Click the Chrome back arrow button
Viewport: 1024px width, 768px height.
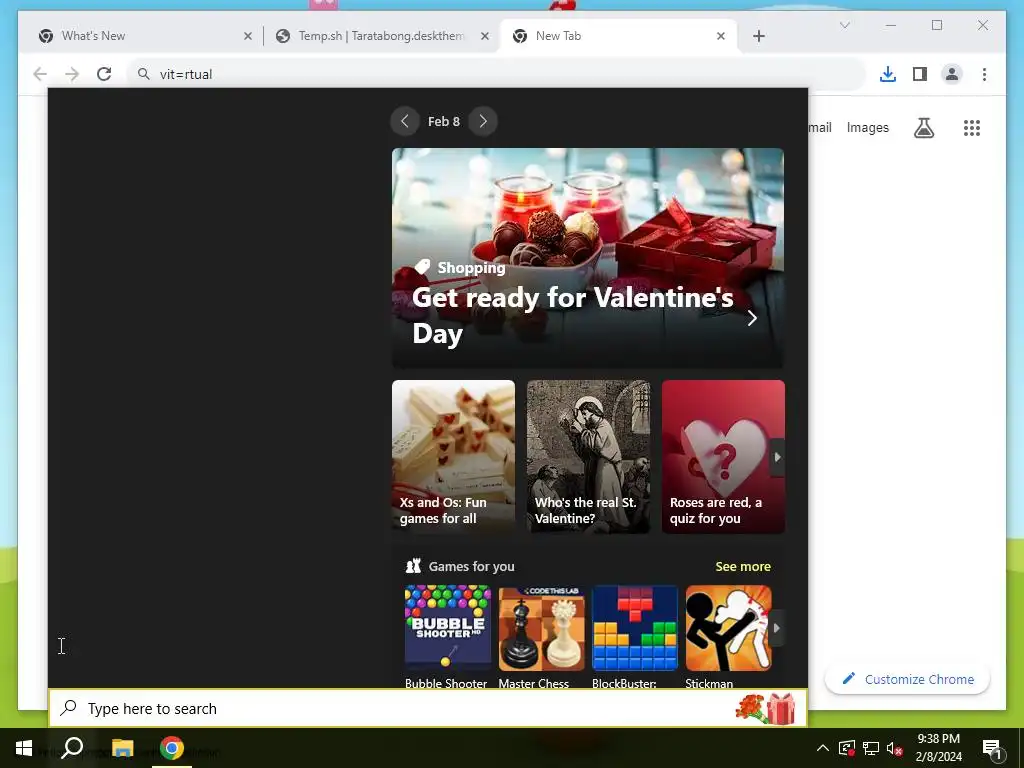(40, 74)
